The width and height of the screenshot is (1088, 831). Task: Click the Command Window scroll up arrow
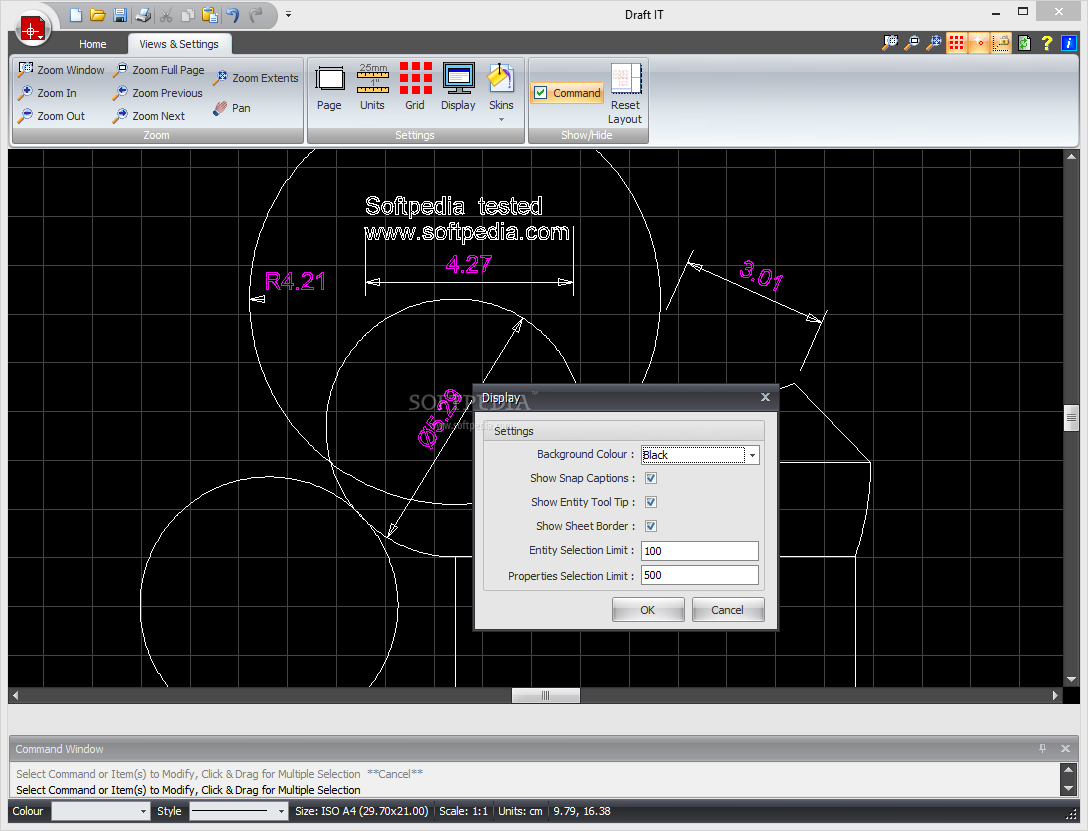[x=1069, y=769]
